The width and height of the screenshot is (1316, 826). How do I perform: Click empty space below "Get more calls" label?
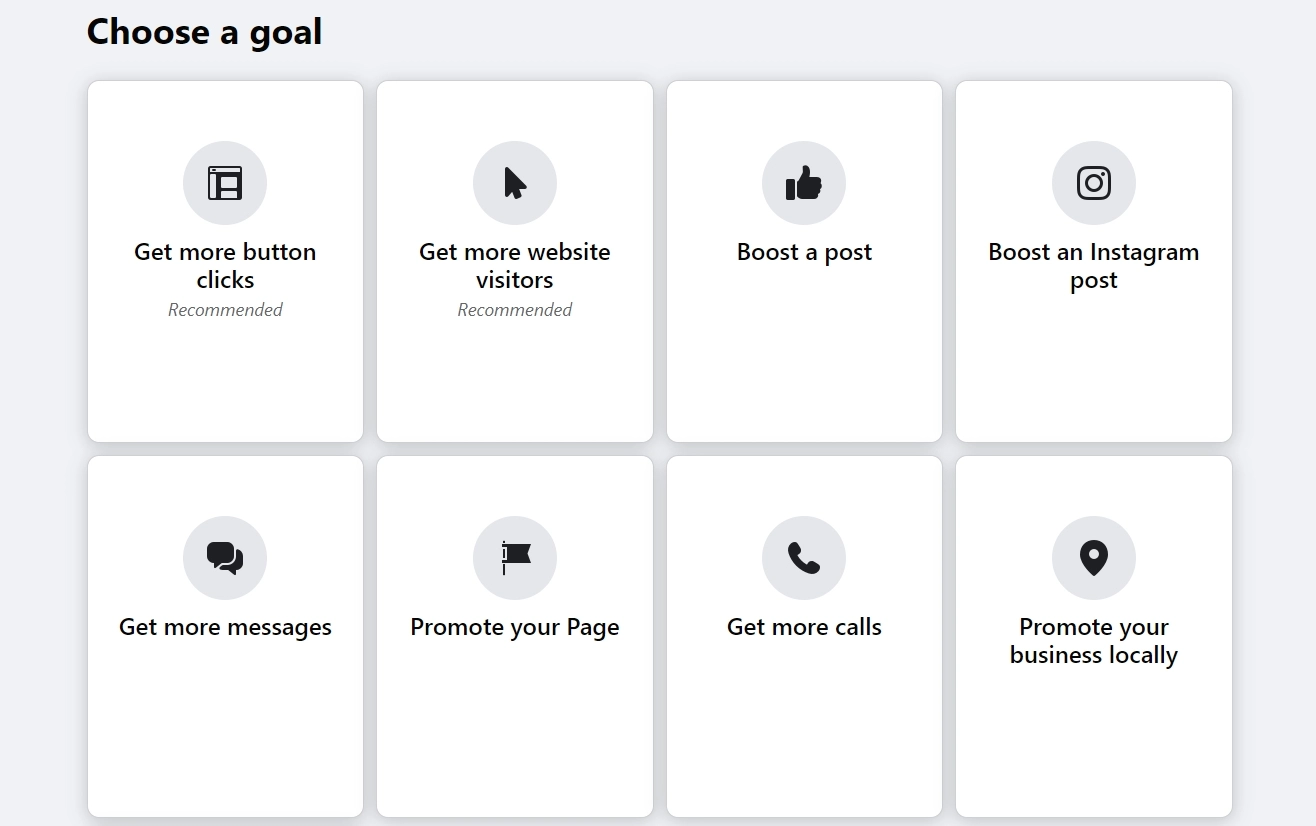(x=804, y=730)
